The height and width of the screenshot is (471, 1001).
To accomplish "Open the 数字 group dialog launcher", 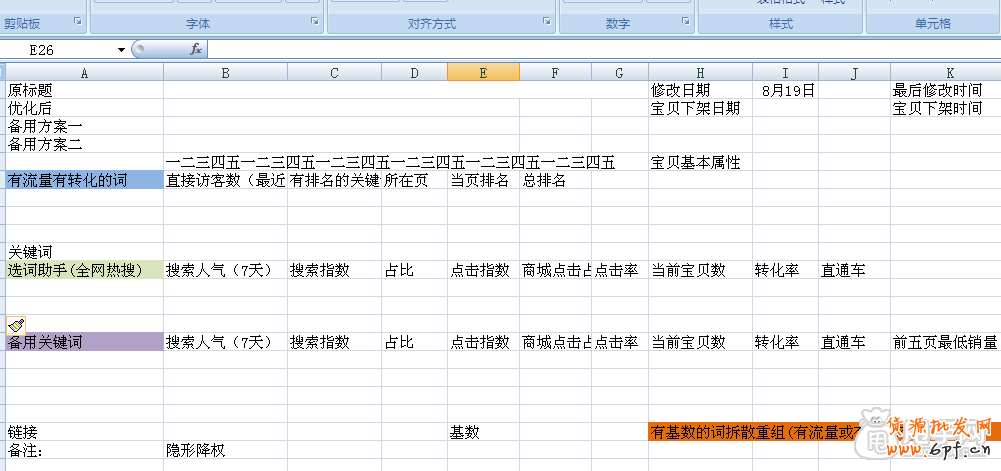I will point(685,21).
